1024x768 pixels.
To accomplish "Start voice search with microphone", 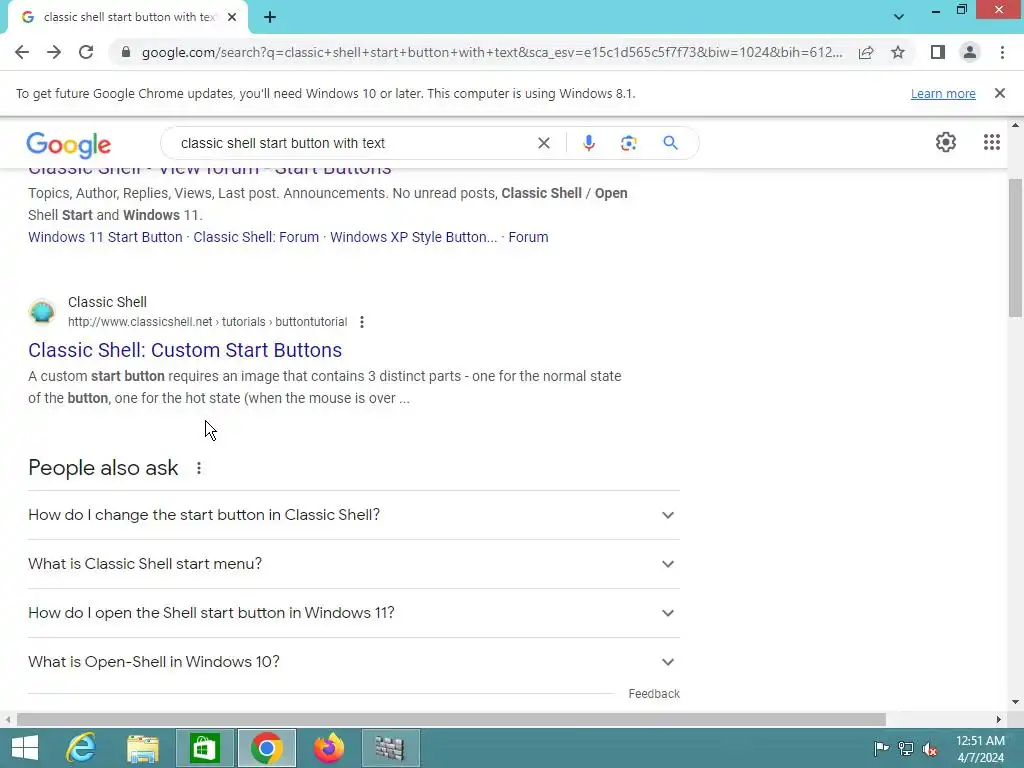I will click(588, 143).
